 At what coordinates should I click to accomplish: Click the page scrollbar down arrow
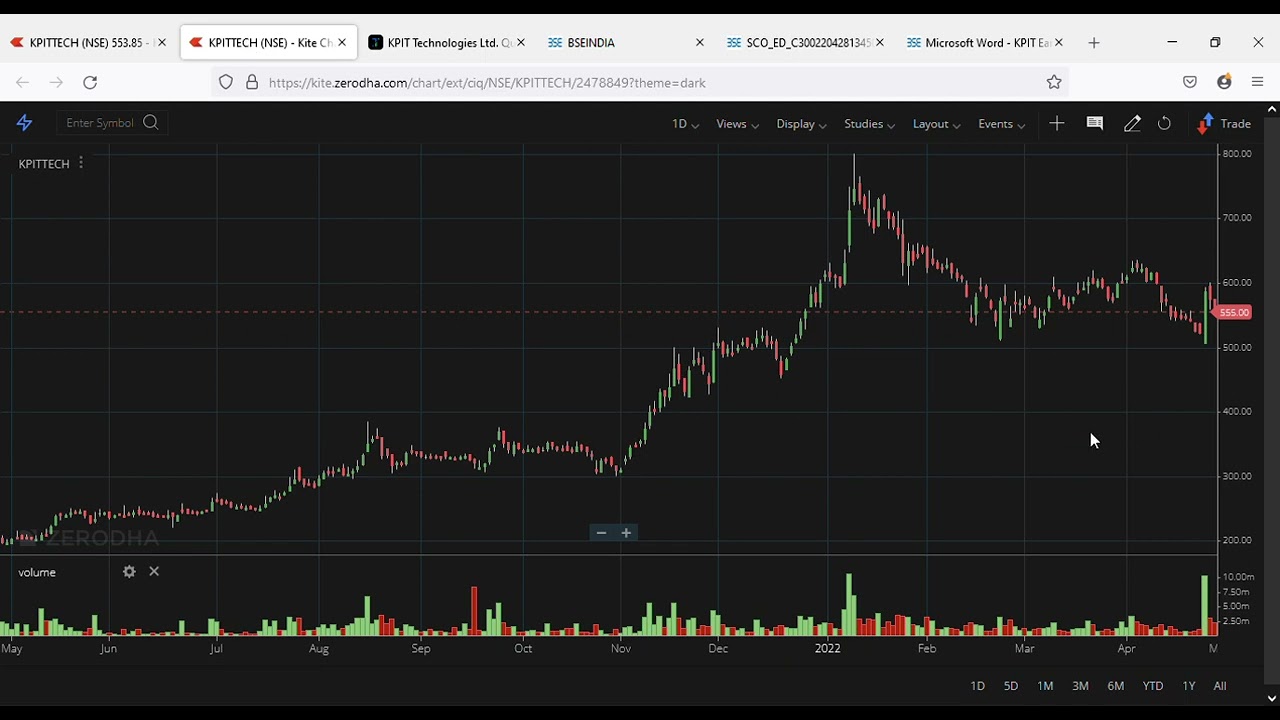click(1272, 699)
